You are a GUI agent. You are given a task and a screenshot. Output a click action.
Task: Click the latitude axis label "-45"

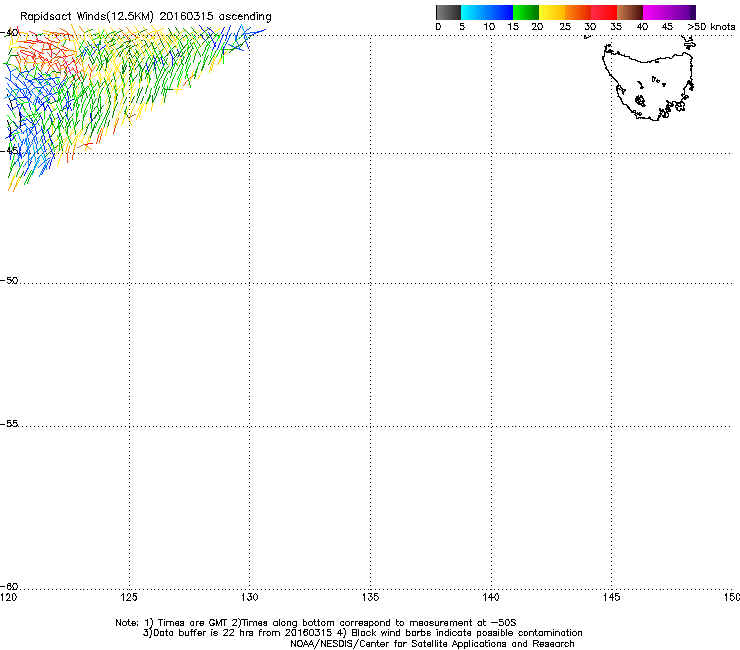point(9,150)
